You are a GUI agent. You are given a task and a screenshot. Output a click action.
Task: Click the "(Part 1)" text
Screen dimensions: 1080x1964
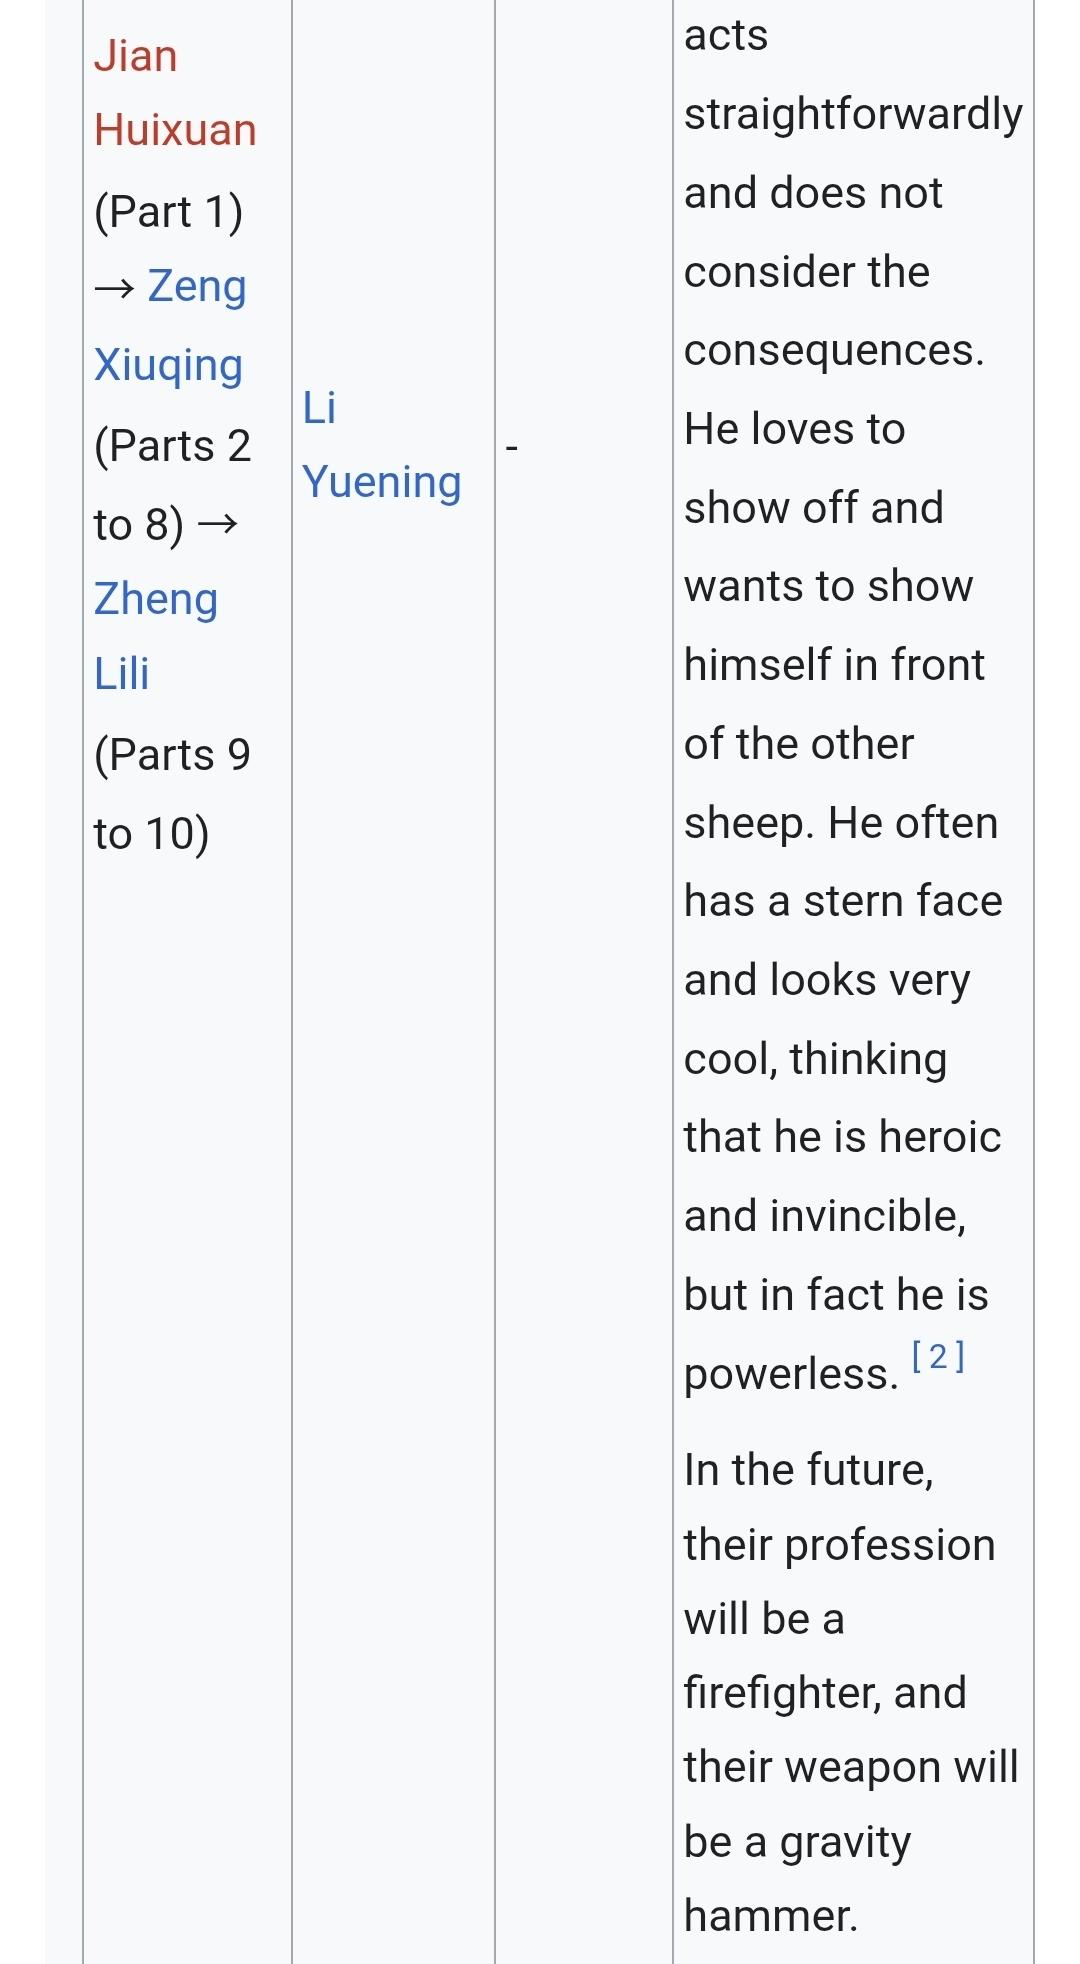coord(168,211)
